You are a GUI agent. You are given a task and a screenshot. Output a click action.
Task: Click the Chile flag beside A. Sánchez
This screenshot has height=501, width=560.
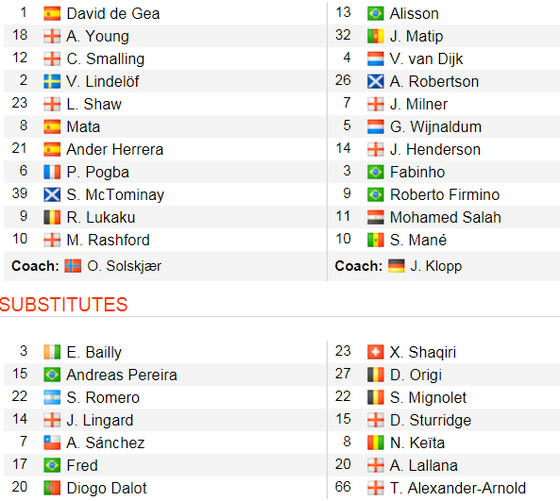[52, 443]
